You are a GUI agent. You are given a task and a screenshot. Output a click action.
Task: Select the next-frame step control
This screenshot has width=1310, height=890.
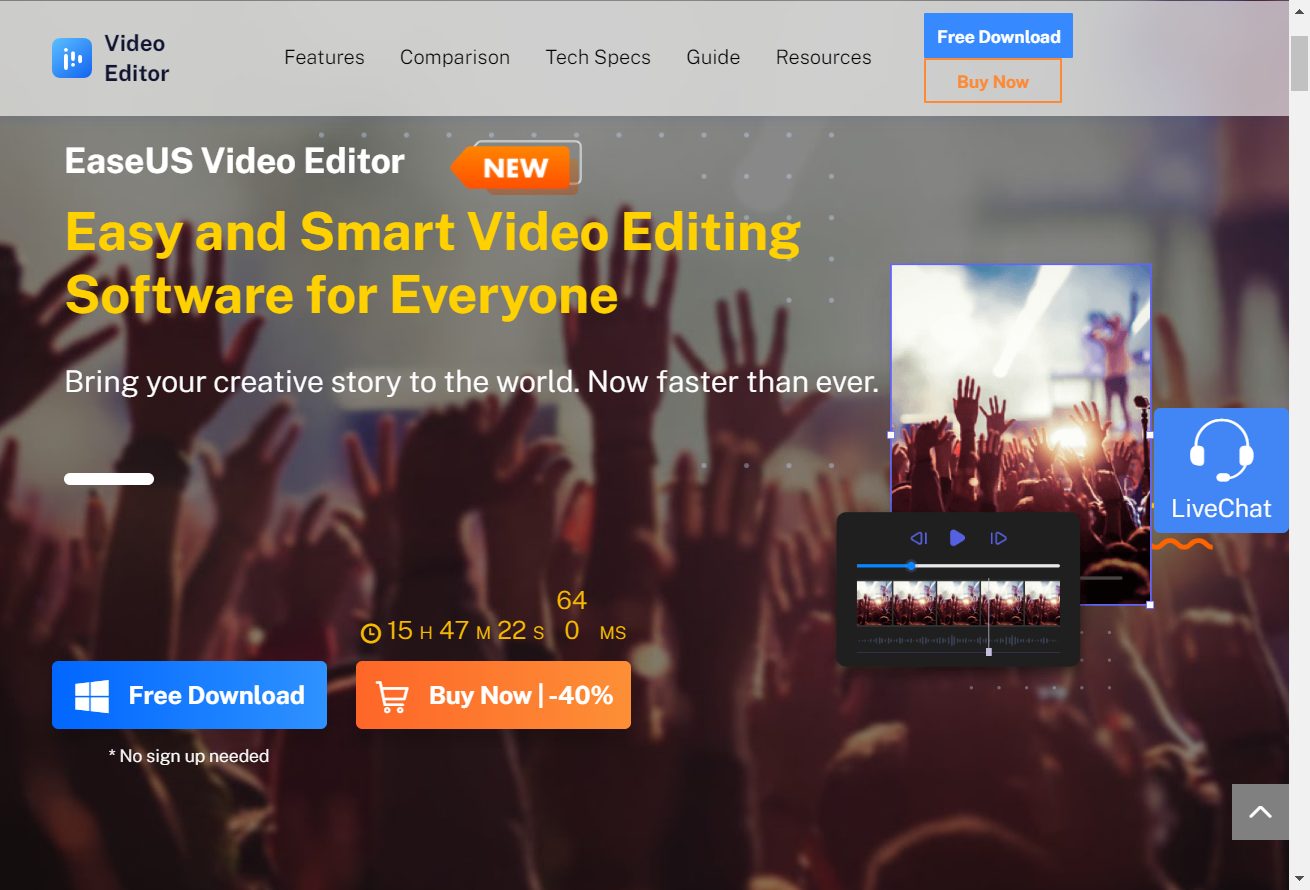(x=998, y=538)
